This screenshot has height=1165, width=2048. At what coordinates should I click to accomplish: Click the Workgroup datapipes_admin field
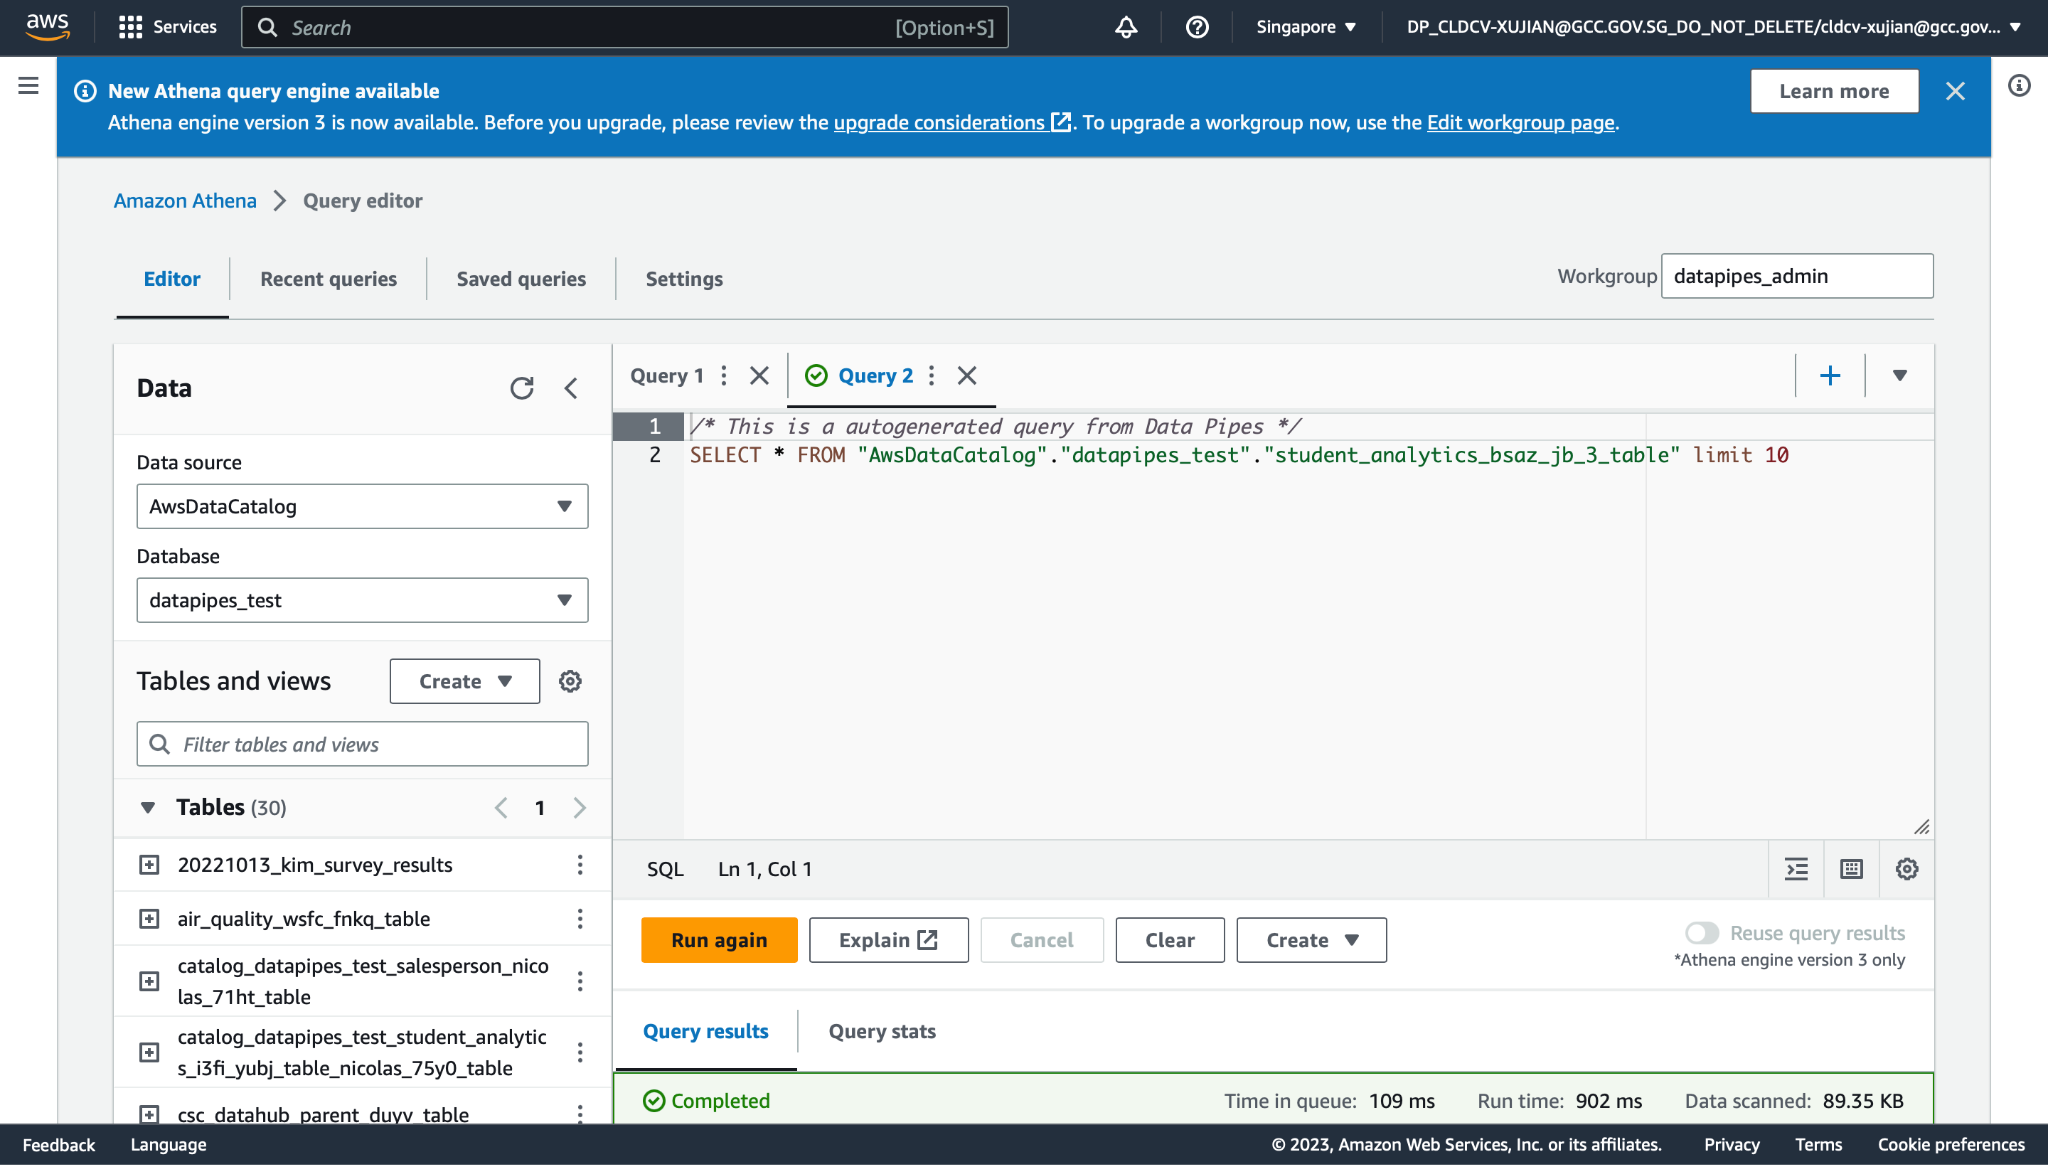1797,276
